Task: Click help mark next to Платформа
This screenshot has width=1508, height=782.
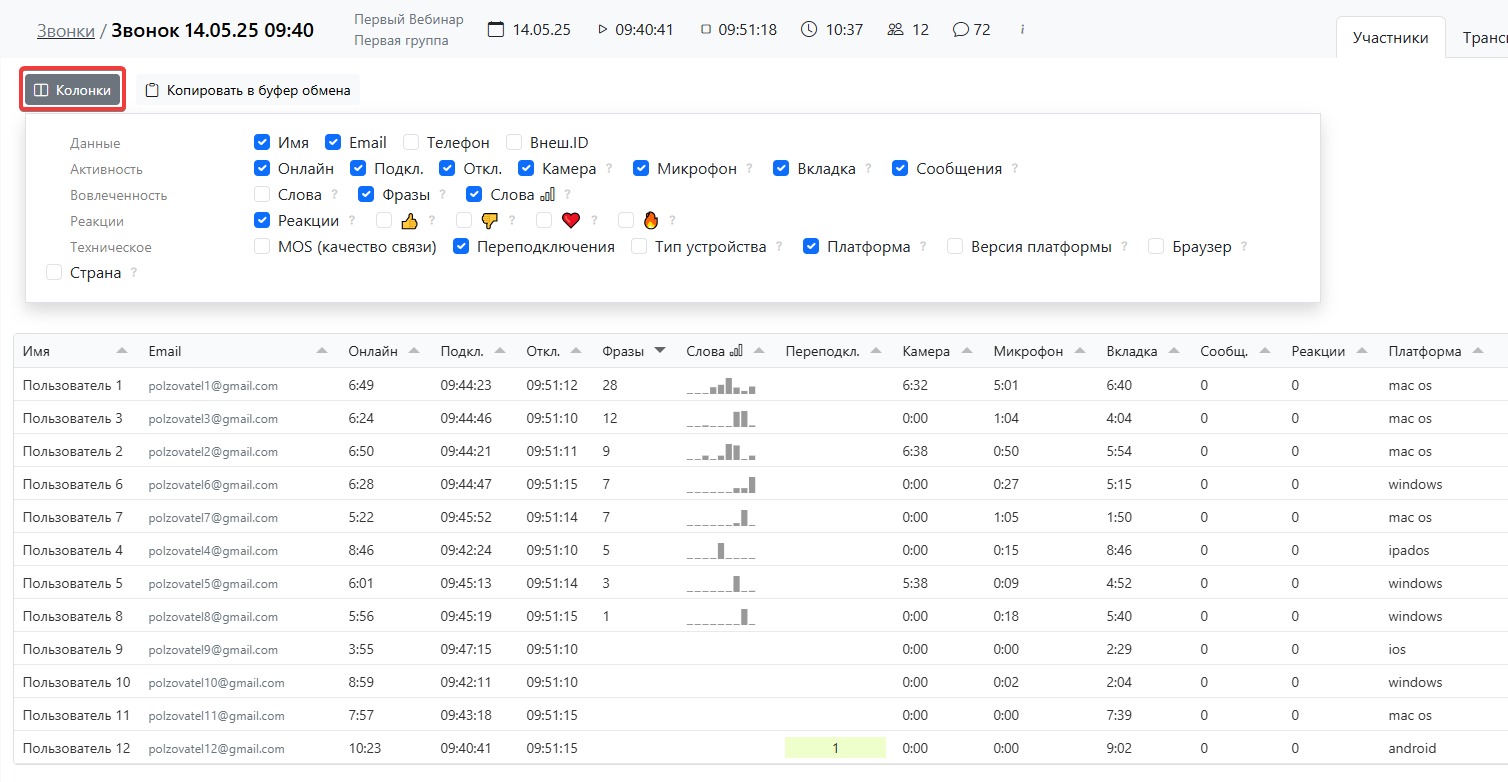Action: point(923,247)
